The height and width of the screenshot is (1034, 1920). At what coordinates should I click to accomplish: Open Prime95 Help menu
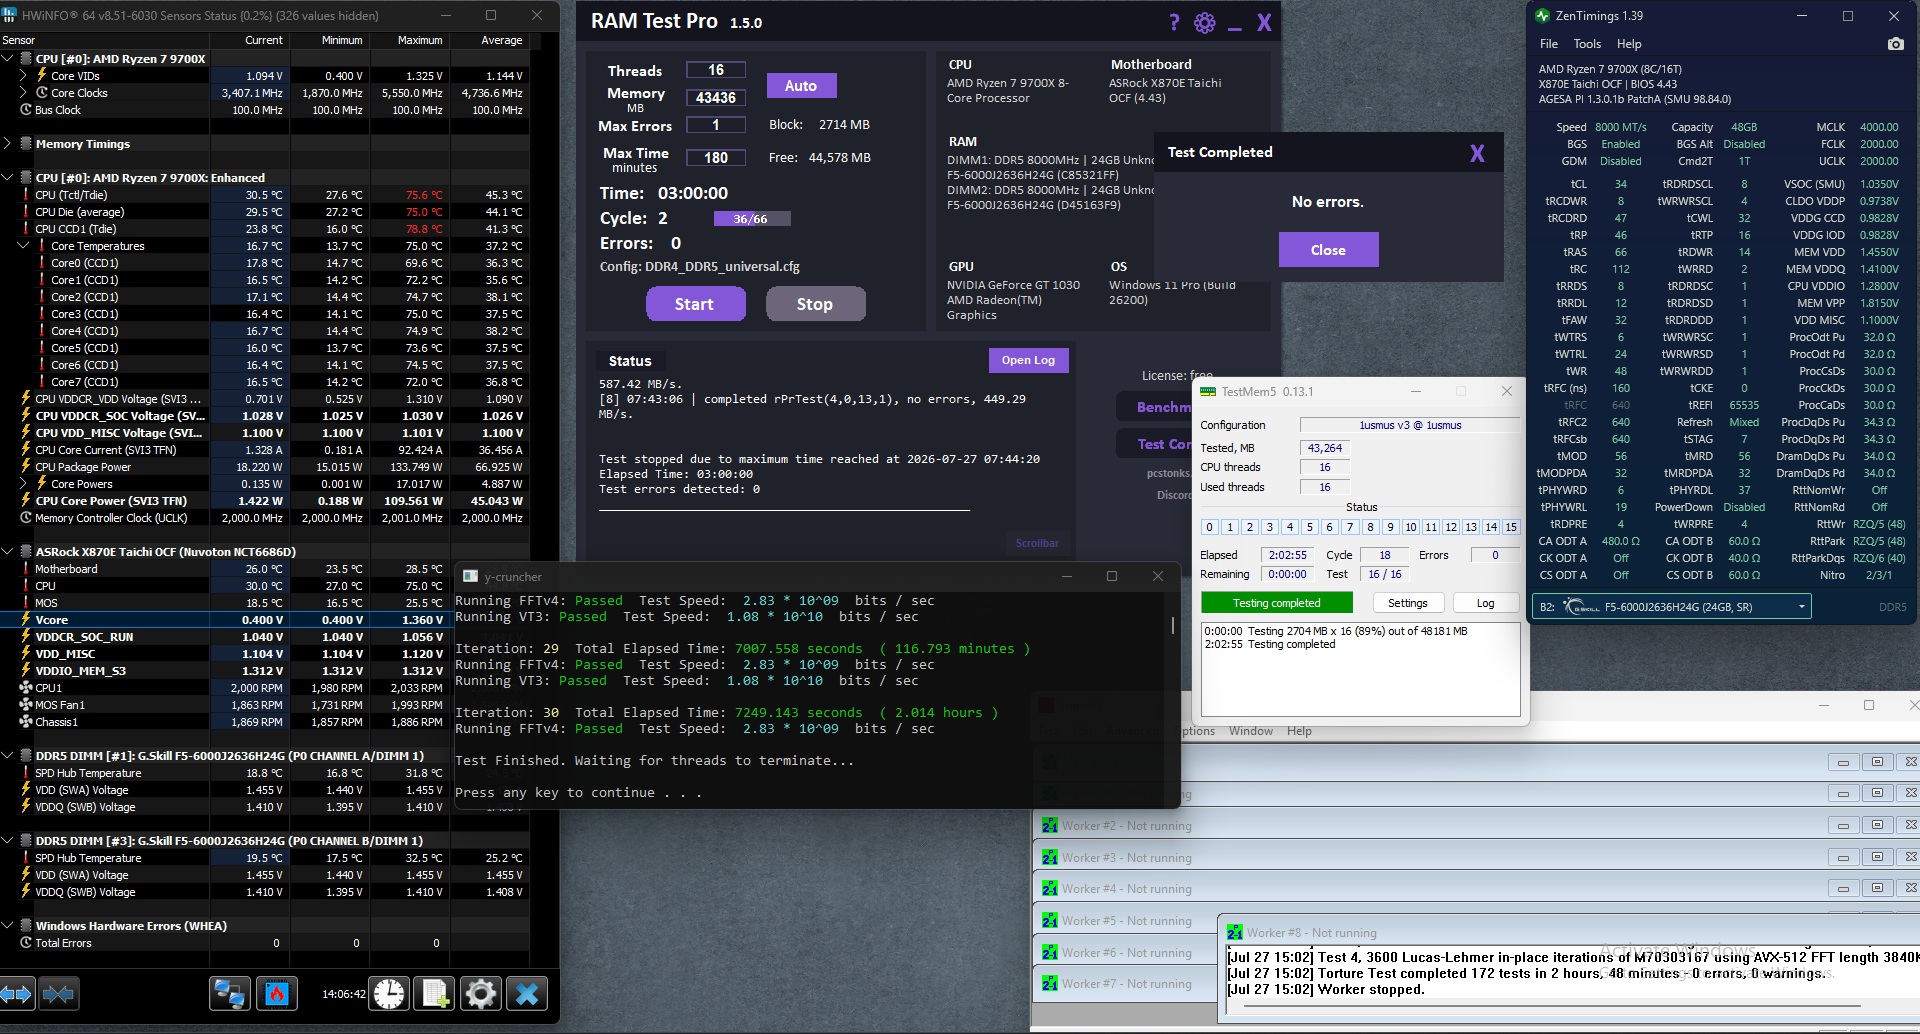[x=1299, y=731]
